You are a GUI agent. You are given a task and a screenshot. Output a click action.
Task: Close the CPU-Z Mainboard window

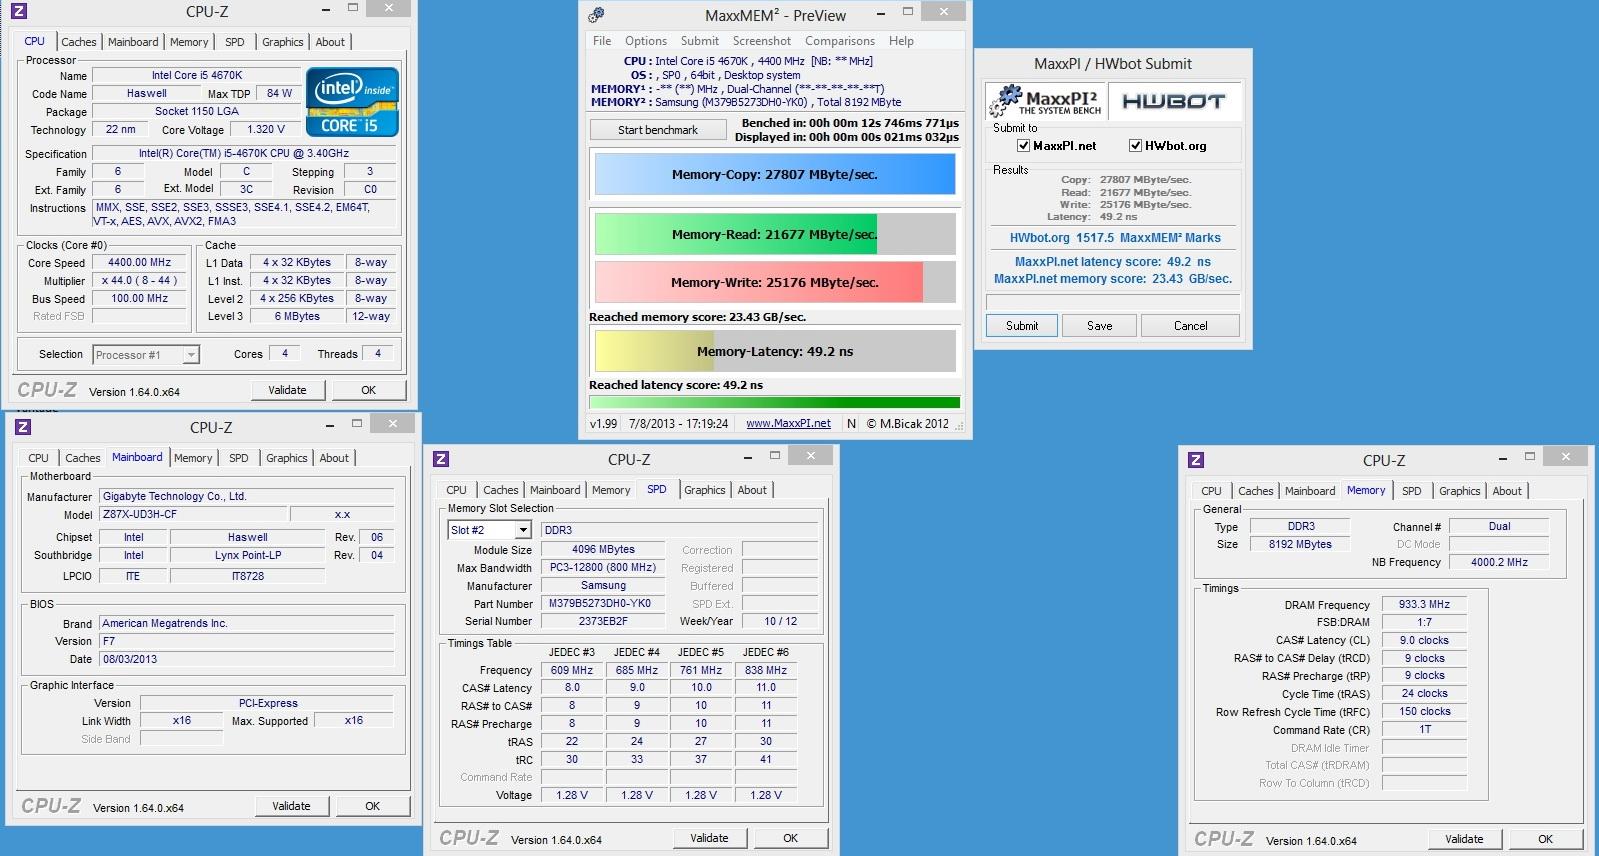[x=392, y=423]
